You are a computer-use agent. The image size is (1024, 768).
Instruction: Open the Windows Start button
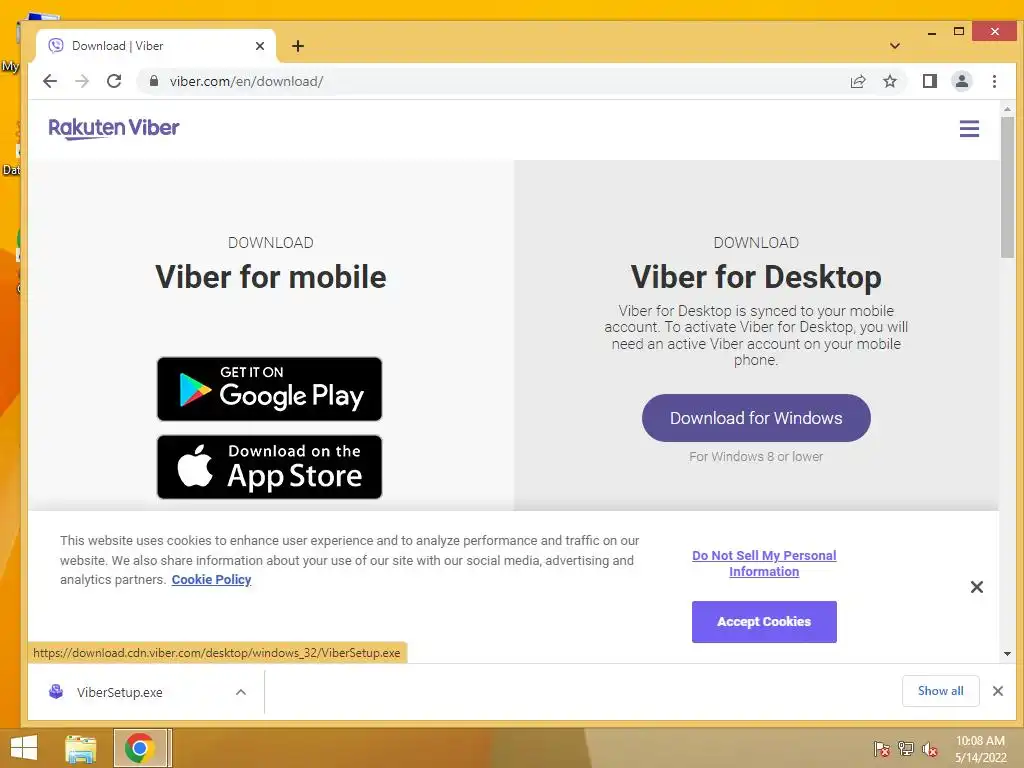pyautogui.click(x=24, y=748)
